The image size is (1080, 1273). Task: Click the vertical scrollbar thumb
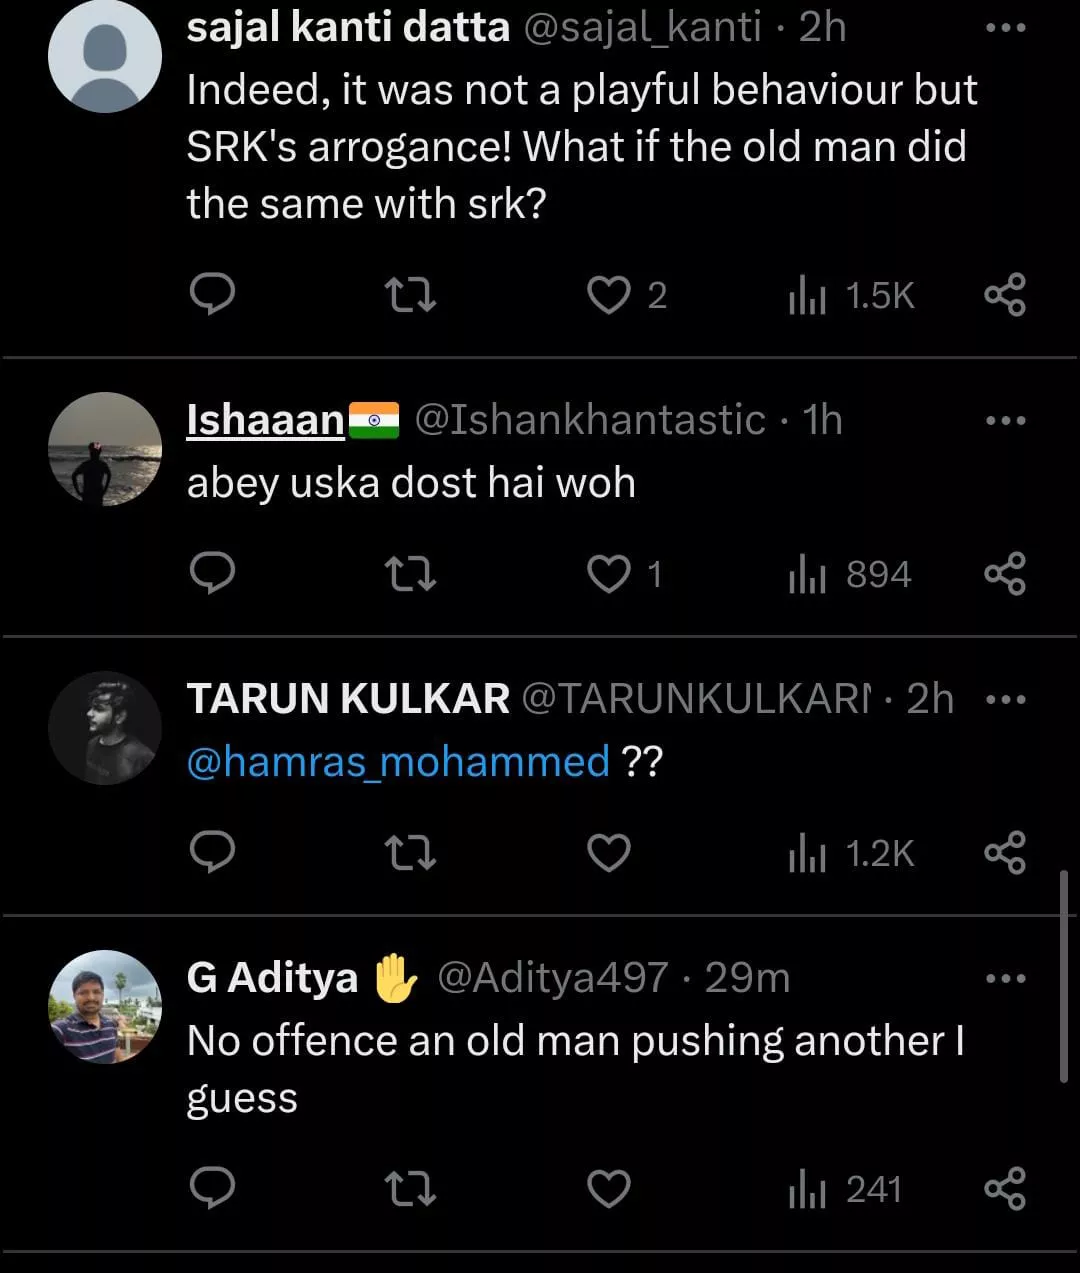point(1063,975)
